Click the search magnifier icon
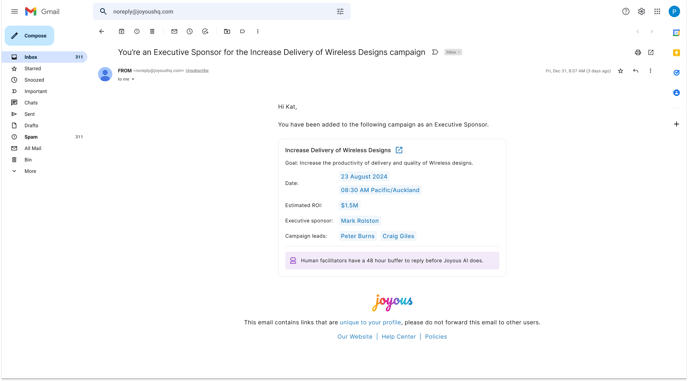 point(103,11)
